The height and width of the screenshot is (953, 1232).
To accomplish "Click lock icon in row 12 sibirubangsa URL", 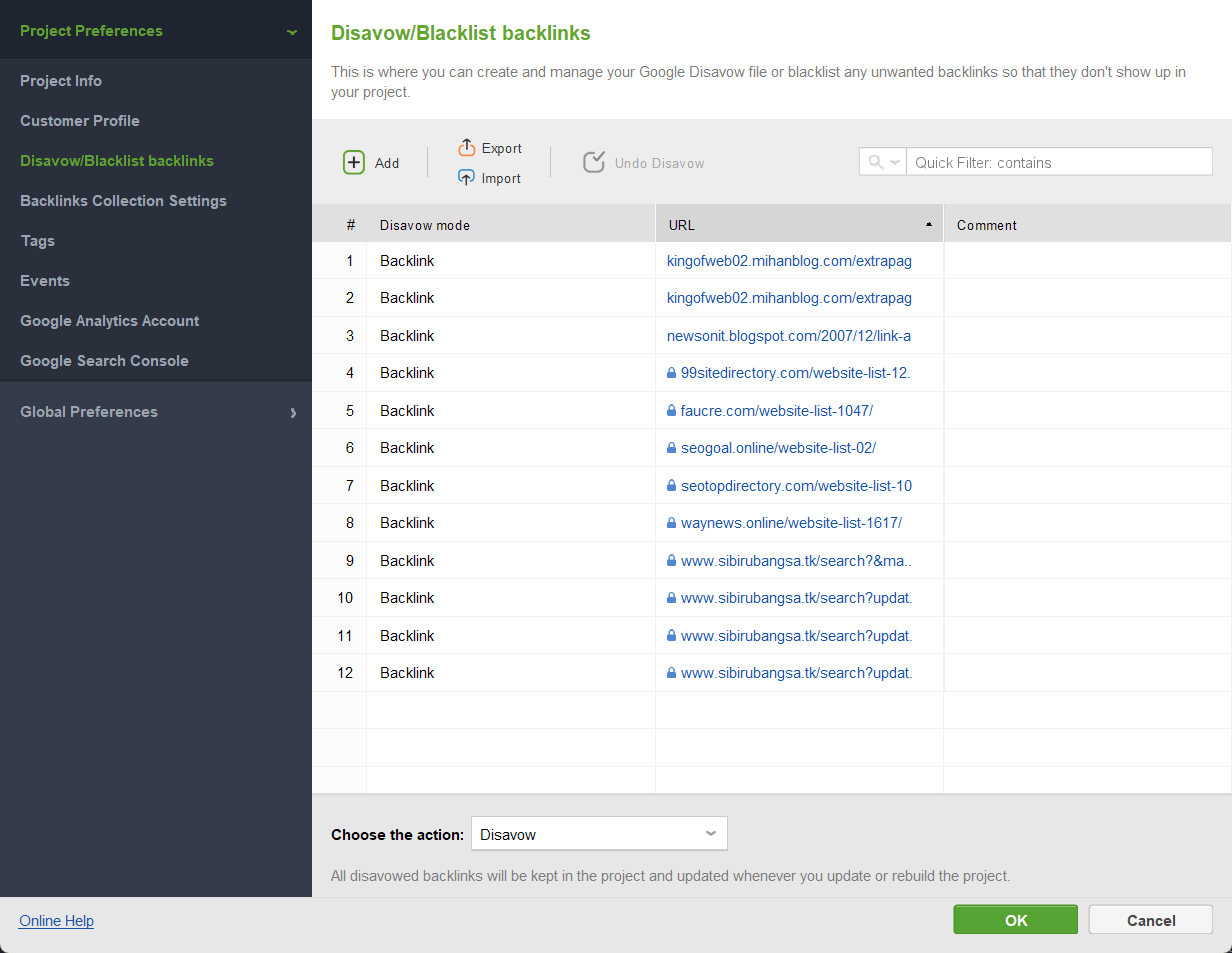I will (x=672, y=673).
